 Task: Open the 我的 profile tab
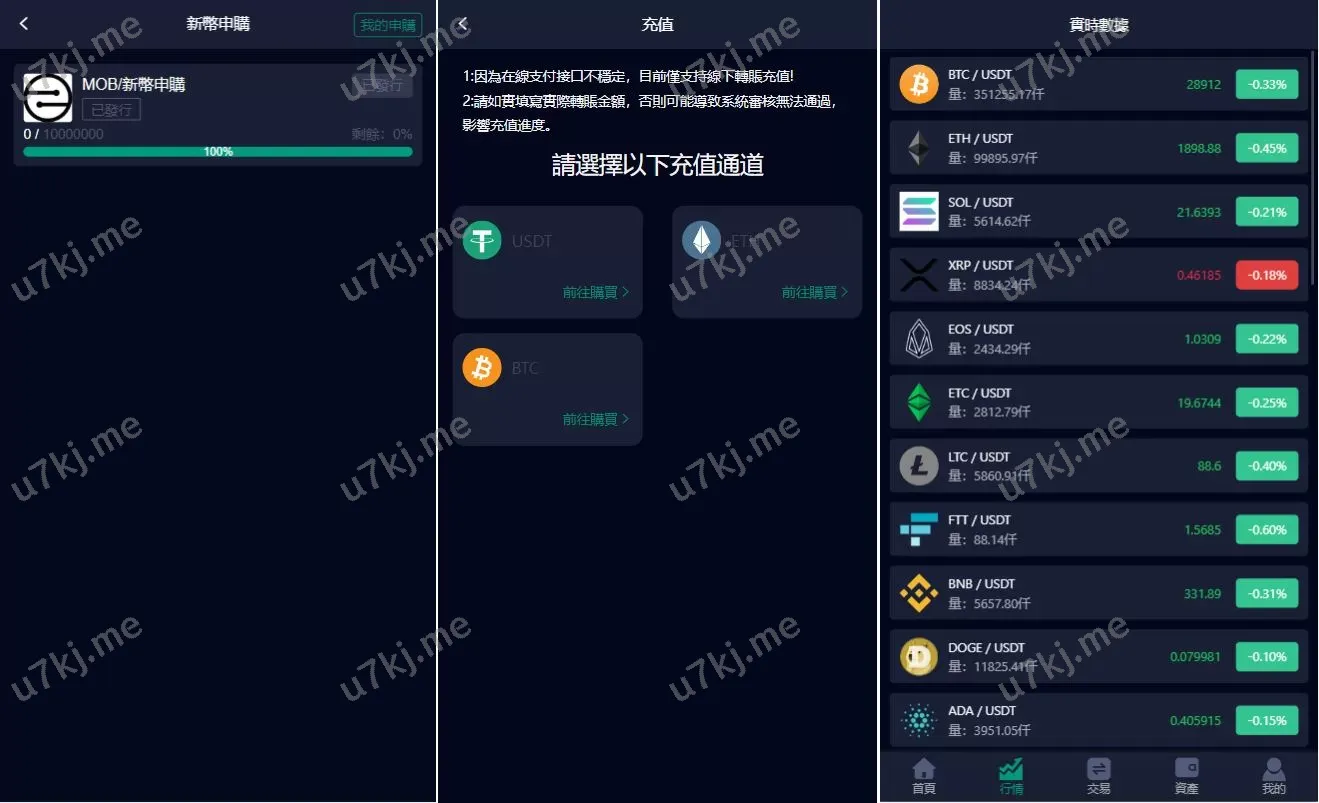point(1273,776)
